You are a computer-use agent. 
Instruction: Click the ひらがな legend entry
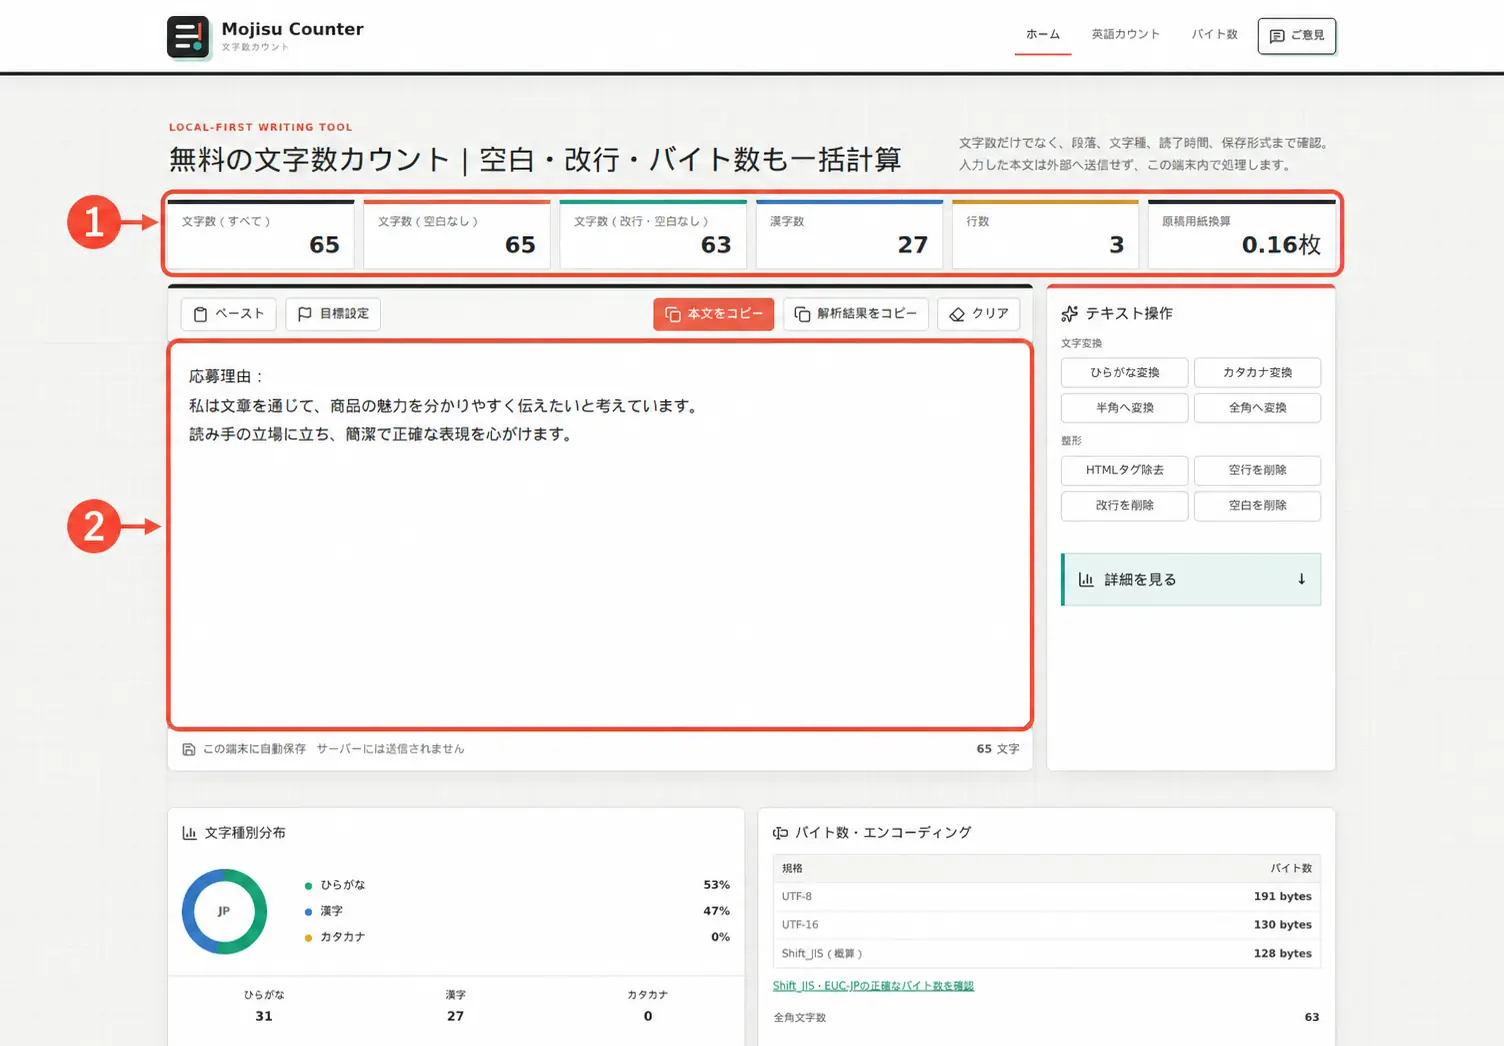[335, 885]
